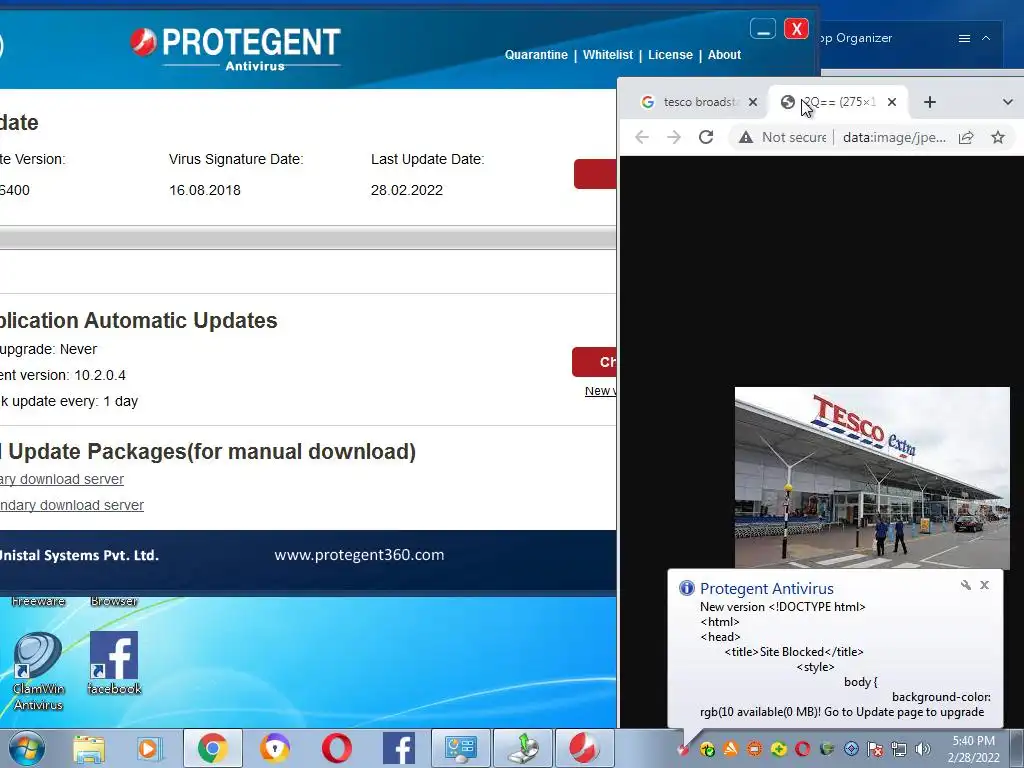Collapse the Desktop Organizer panel
This screenshot has height=768, width=1024.
(986, 39)
